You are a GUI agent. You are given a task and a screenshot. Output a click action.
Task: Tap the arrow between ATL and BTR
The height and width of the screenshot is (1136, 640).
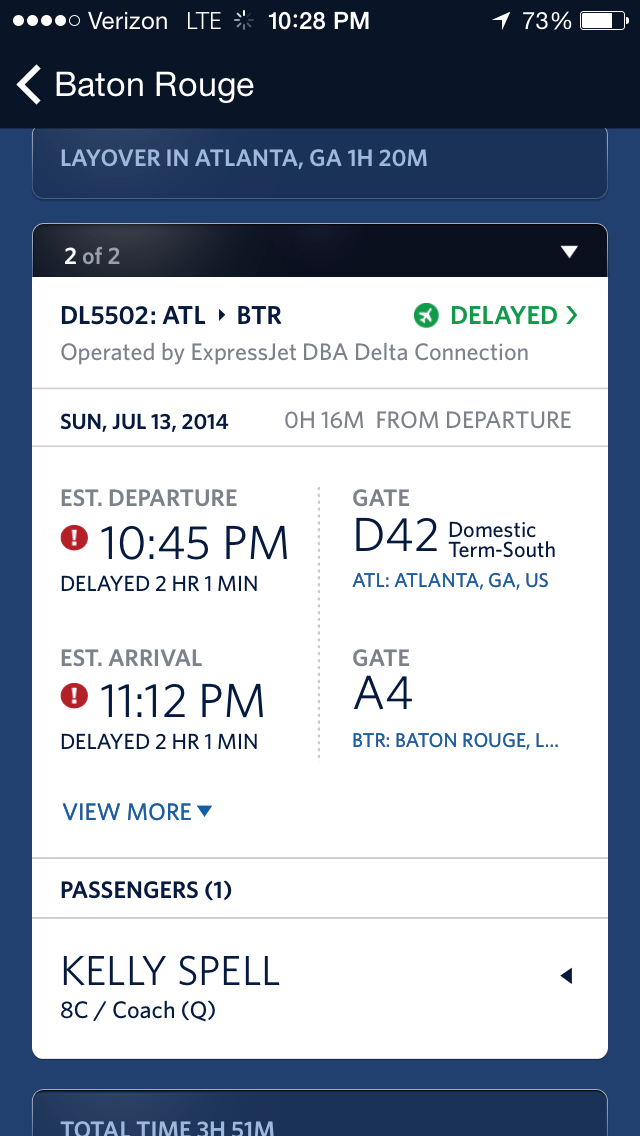point(224,317)
